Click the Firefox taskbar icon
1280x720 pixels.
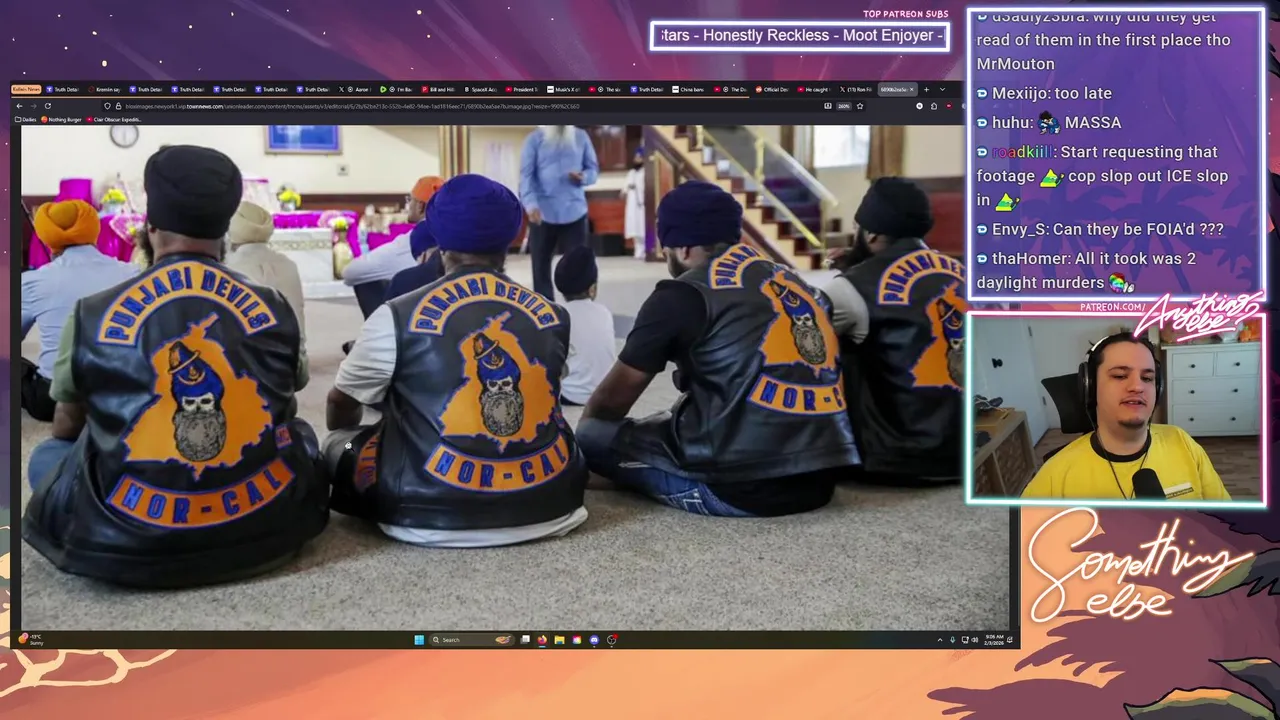coord(542,640)
